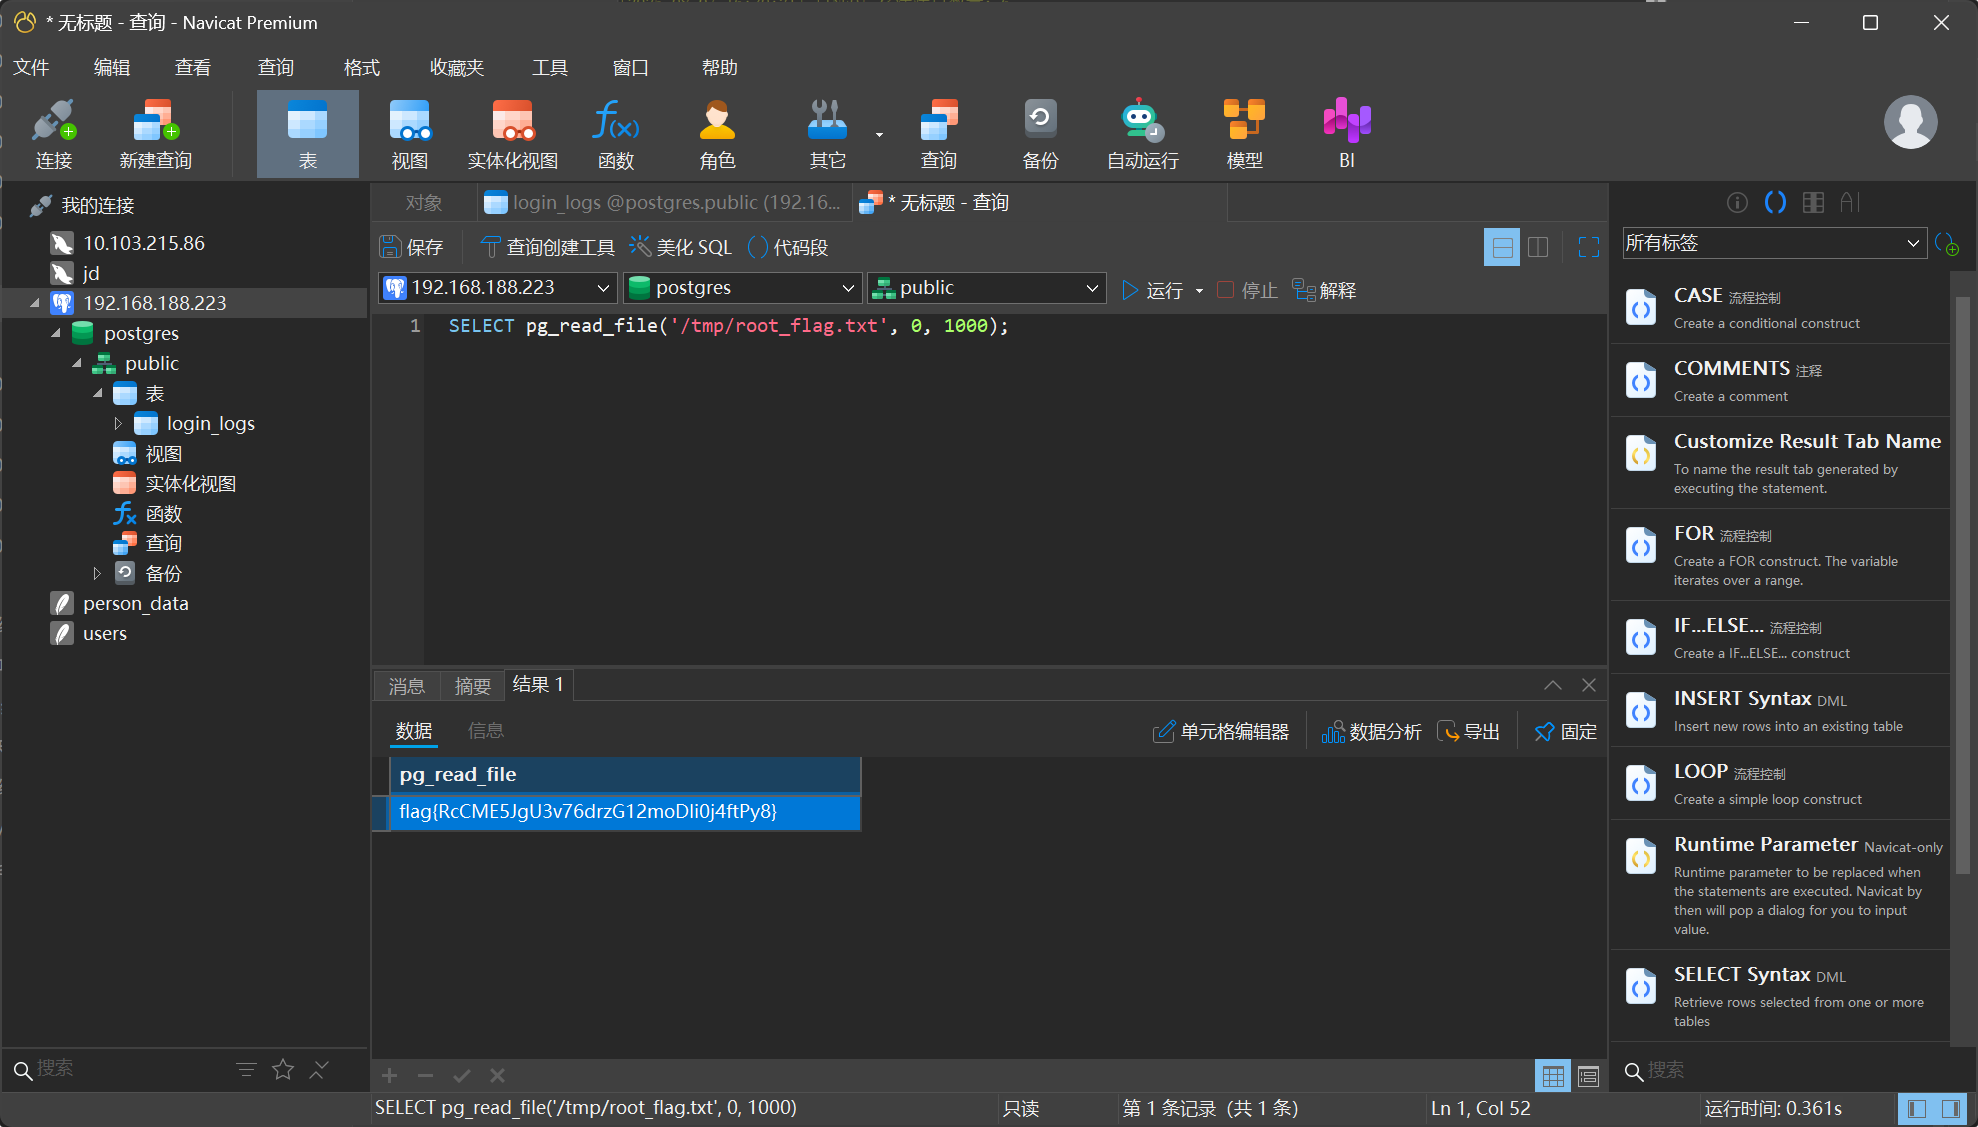Select the flag result cell
The image size is (1978, 1127).
tap(625, 812)
